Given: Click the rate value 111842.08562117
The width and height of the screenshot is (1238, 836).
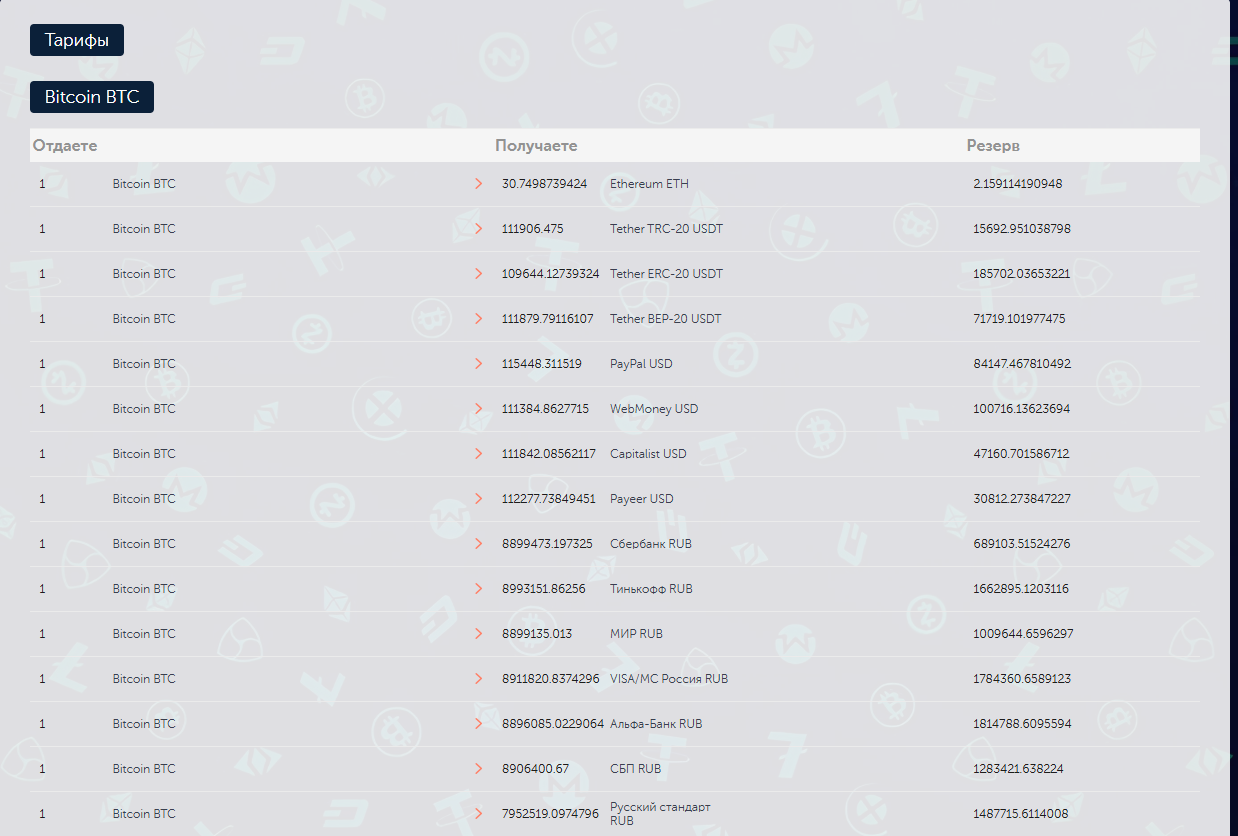Looking at the screenshot, I should (549, 454).
